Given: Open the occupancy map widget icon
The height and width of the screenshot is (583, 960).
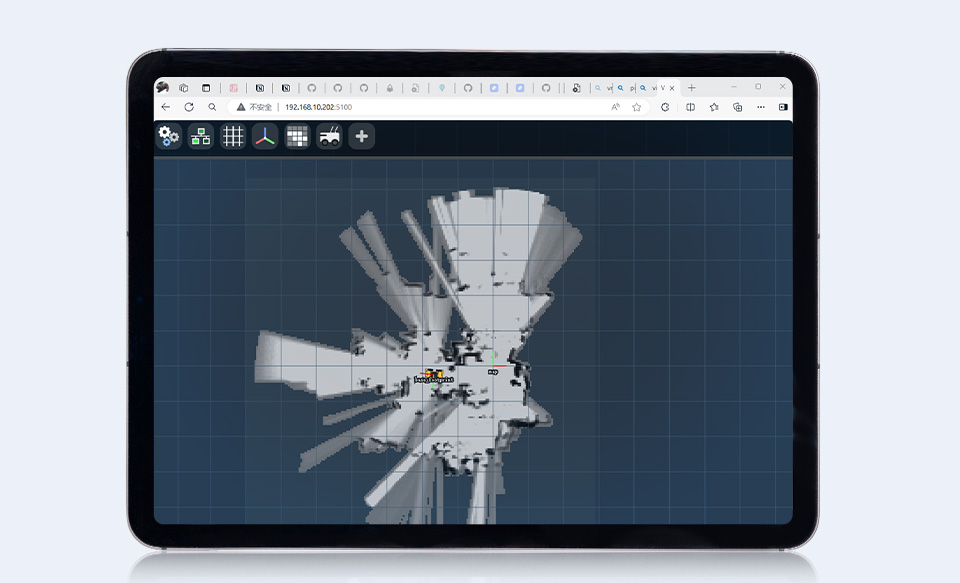Looking at the screenshot, I should (297, 136).
